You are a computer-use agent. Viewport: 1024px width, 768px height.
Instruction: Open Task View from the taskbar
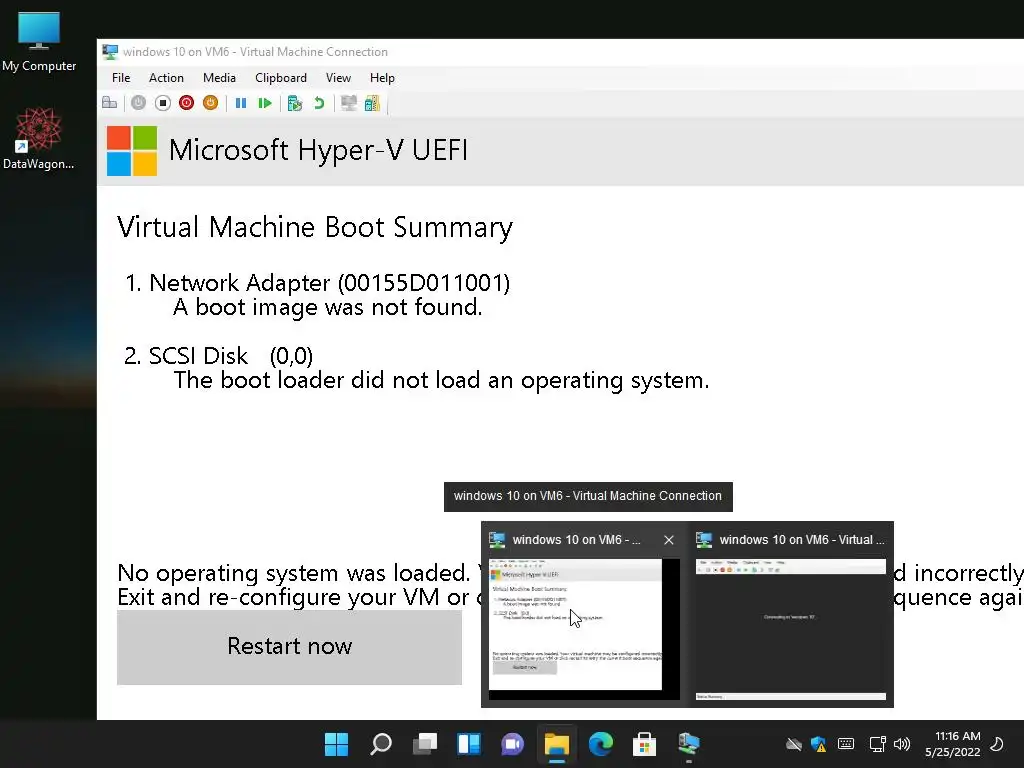click(x=425, y=744)
